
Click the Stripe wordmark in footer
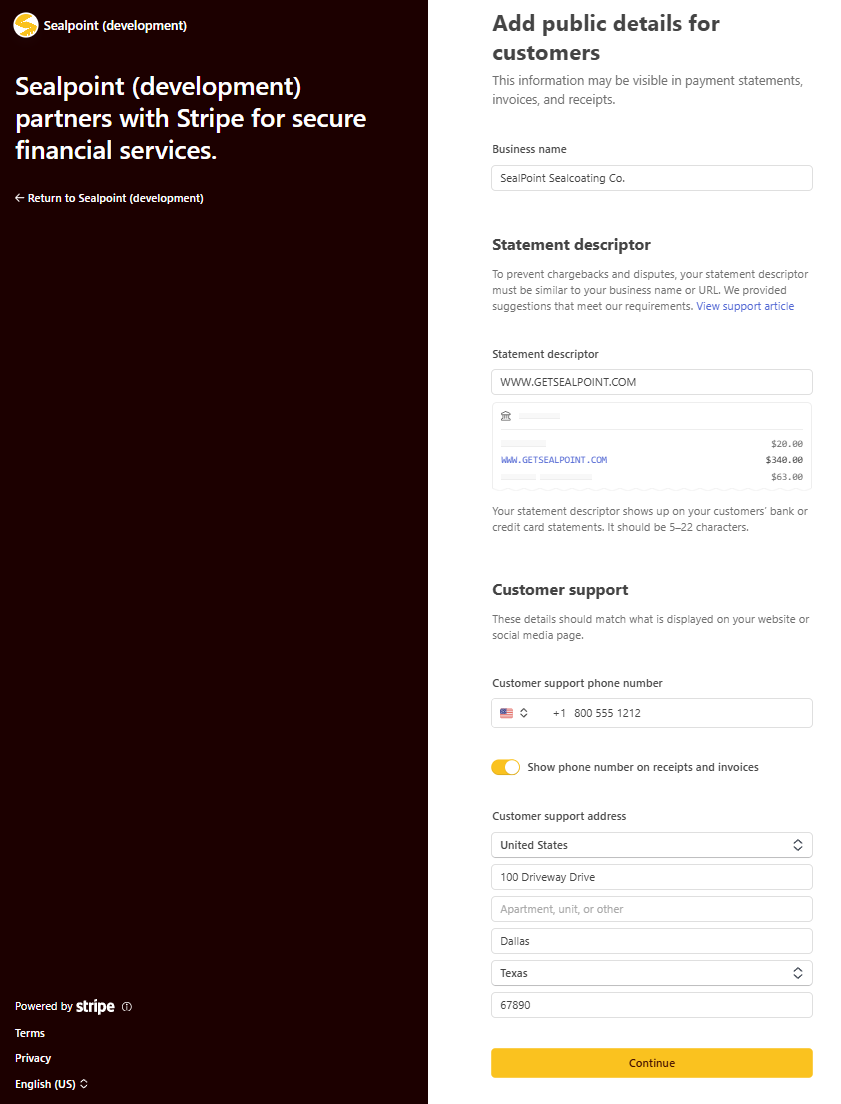click(x=95, y=1007)
